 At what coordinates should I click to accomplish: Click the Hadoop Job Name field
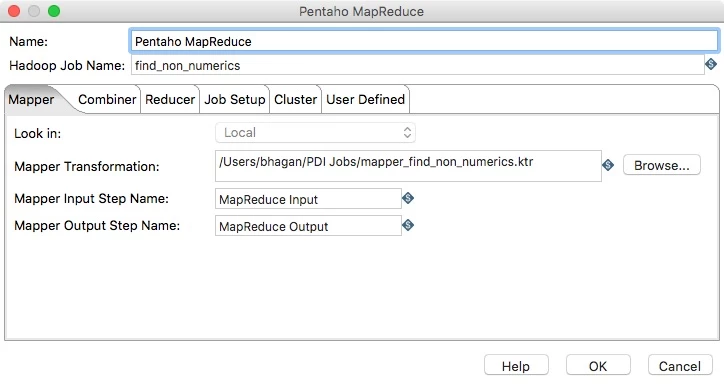tap(418, 65)
